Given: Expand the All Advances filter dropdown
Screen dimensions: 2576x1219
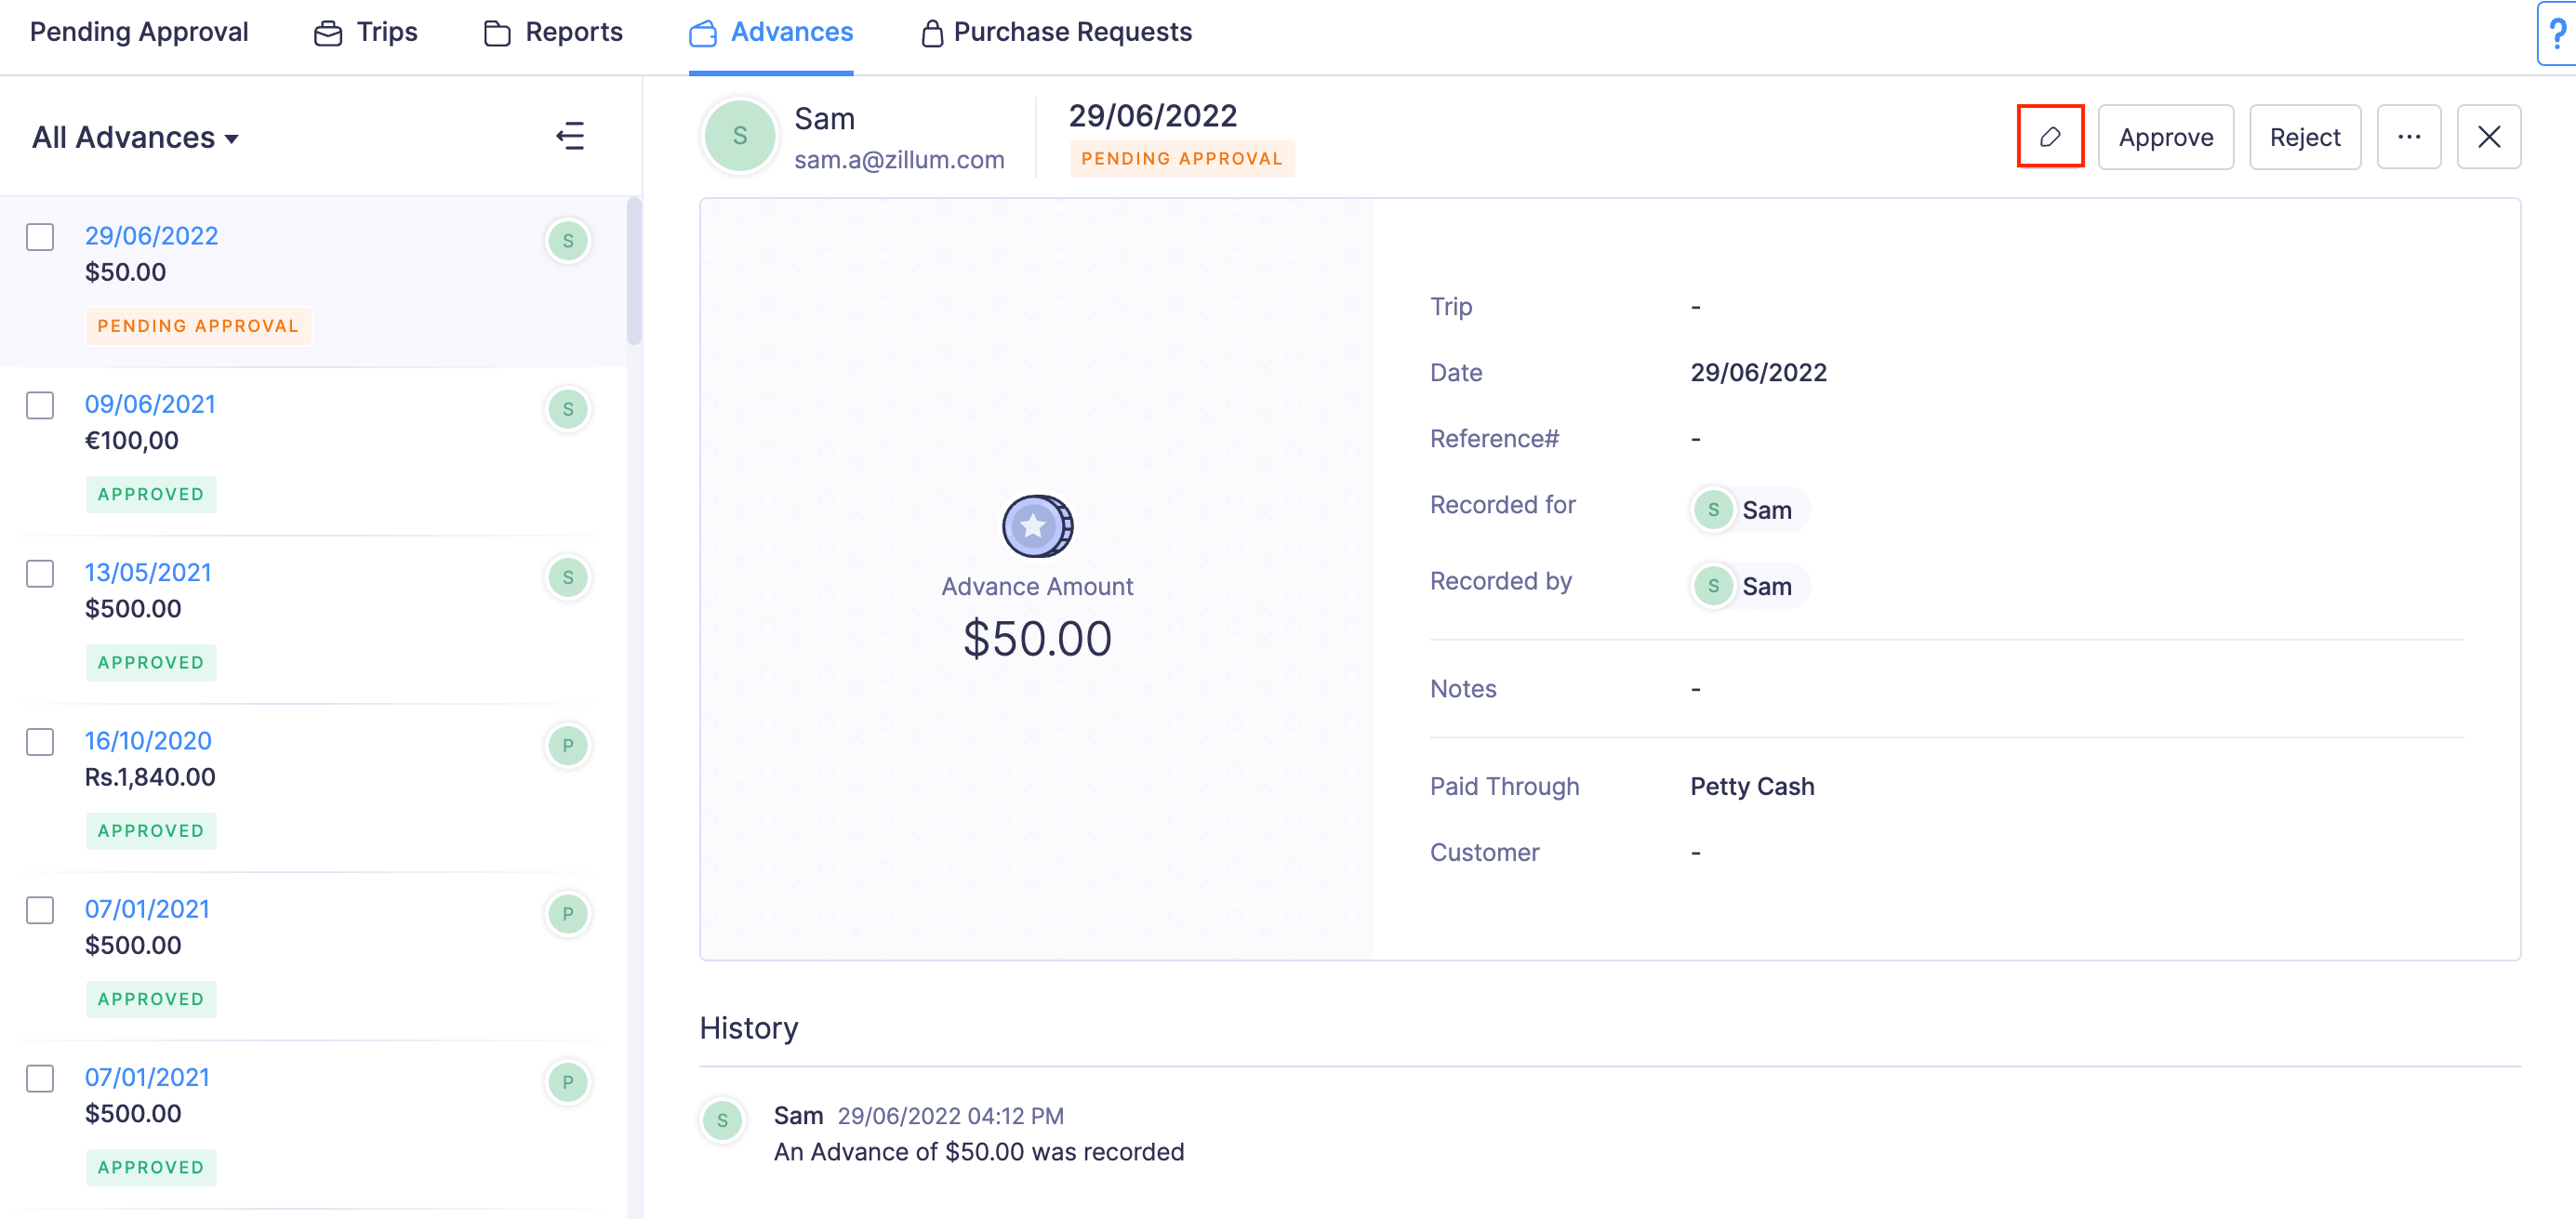Looking at the screenshot, I should [135, 137].
